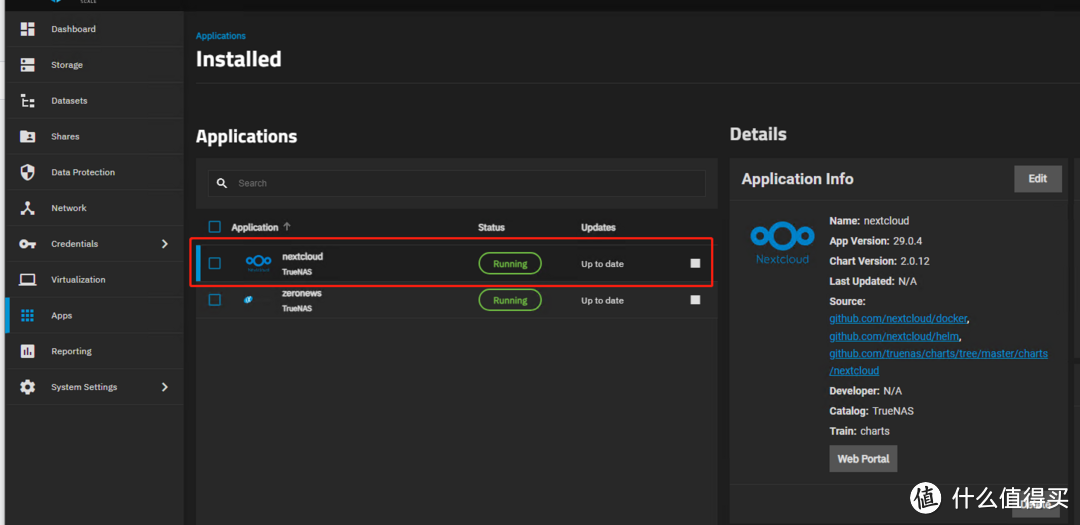Open the Reporting chart icon
The image size is (1080, 525).
[28, 351]
